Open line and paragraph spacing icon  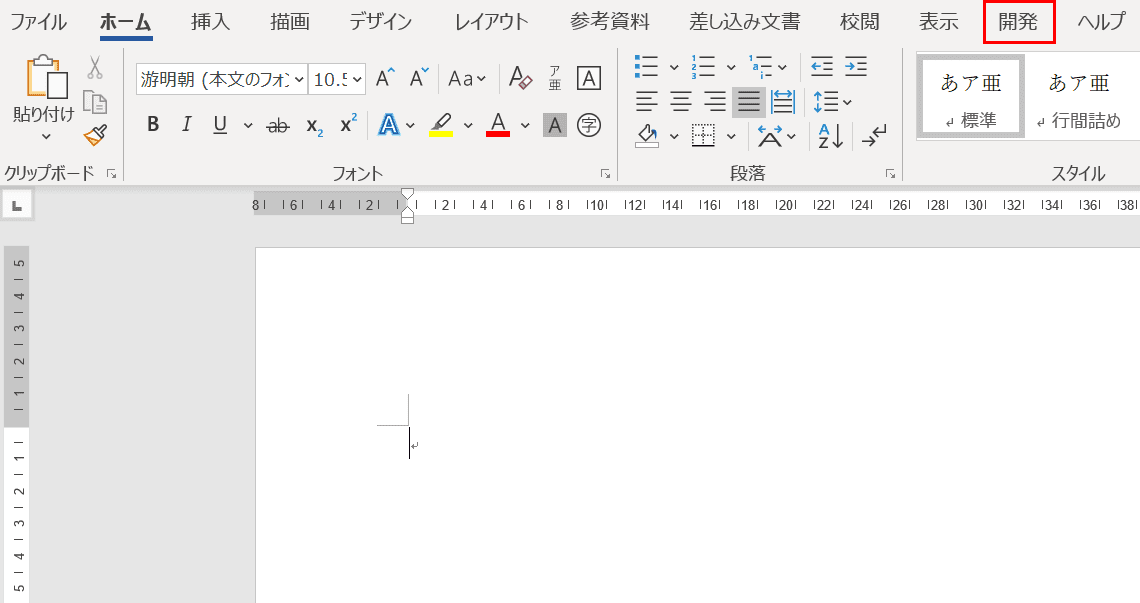[826, 101]
